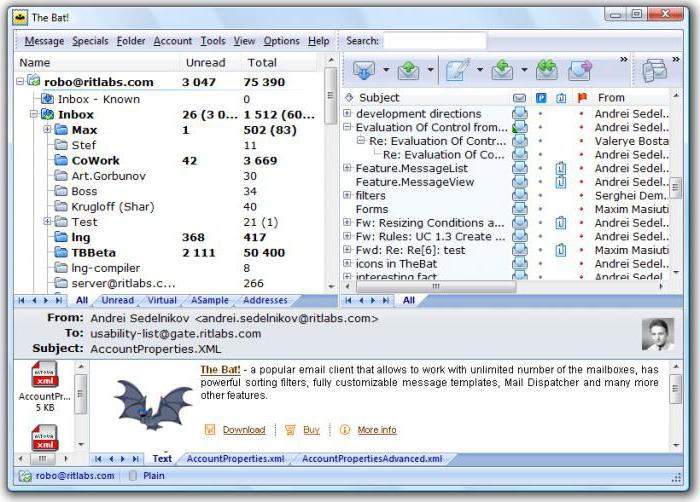The image size is (700, 502).
Task: Toggle flag dot on development directions row
Action: pyautogui.click(x=581, y=114)
